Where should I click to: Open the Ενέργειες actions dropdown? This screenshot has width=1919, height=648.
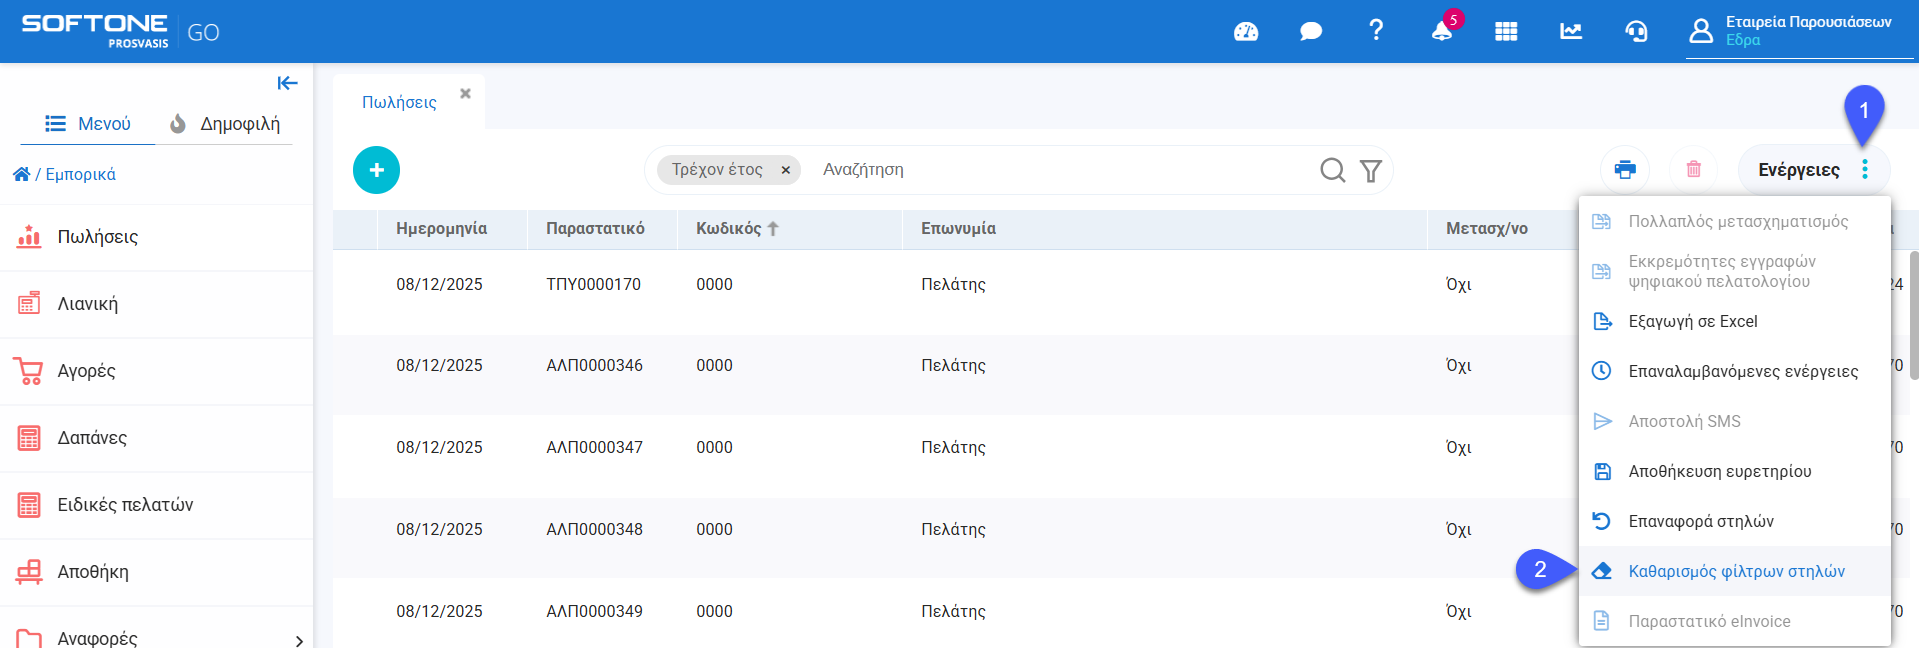(x=1813, y=170)
